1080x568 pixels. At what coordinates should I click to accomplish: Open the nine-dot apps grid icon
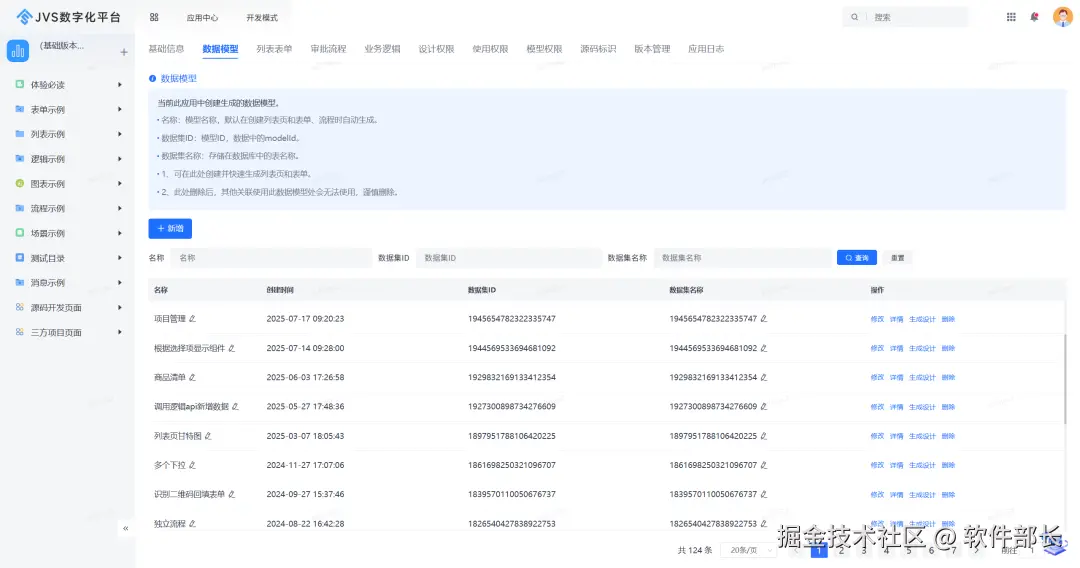[1011, 17]
